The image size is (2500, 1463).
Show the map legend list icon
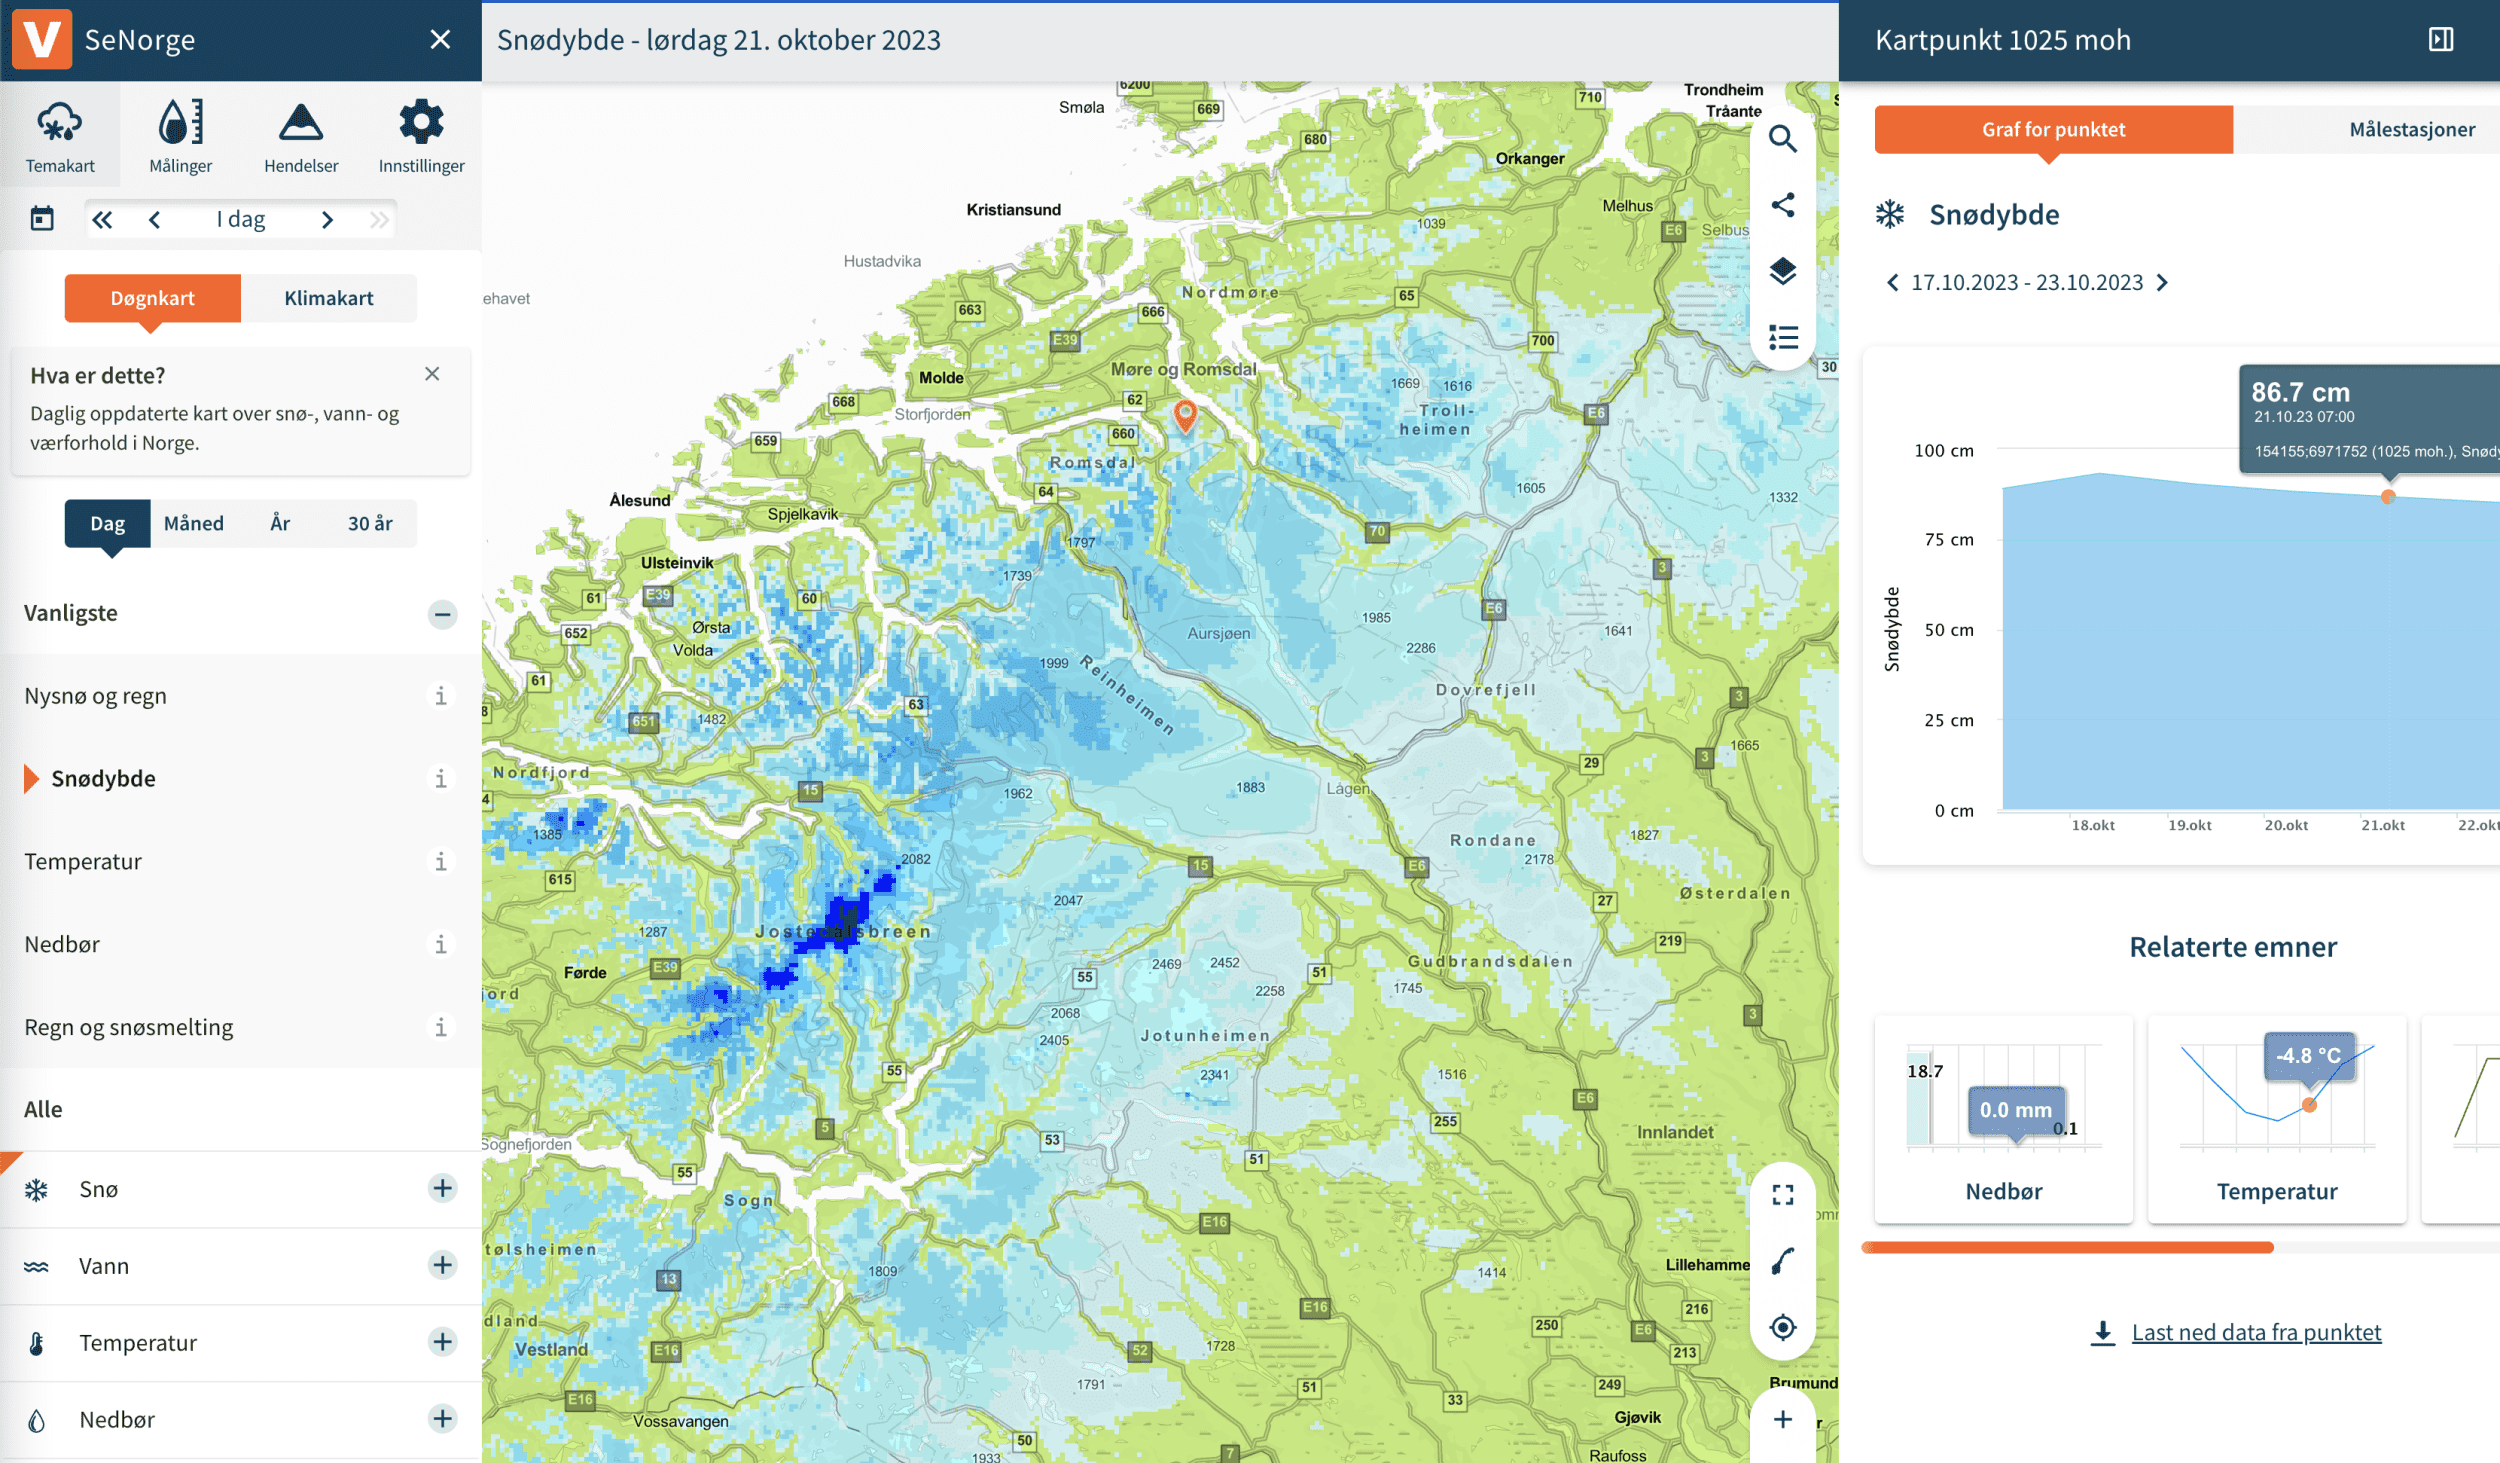pos(1782,337)
